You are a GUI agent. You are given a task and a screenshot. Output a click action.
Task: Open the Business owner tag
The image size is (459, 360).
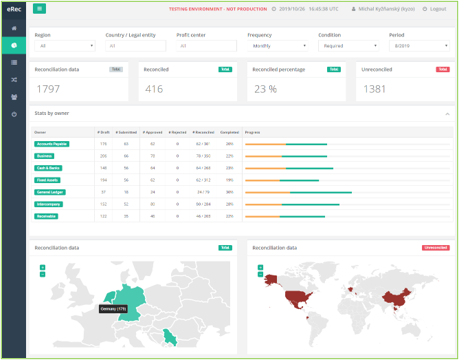[x=44, y=156]
